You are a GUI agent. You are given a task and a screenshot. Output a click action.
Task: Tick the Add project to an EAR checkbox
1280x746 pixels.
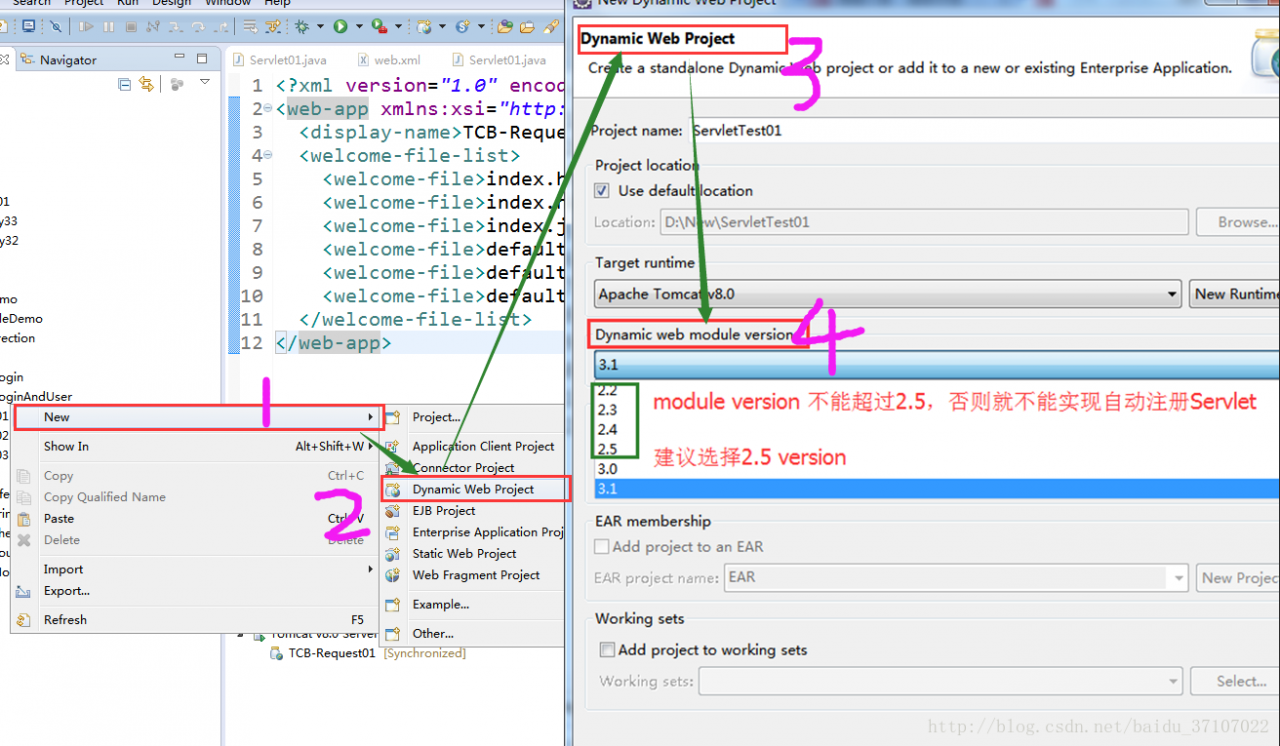tap(602, 547)
